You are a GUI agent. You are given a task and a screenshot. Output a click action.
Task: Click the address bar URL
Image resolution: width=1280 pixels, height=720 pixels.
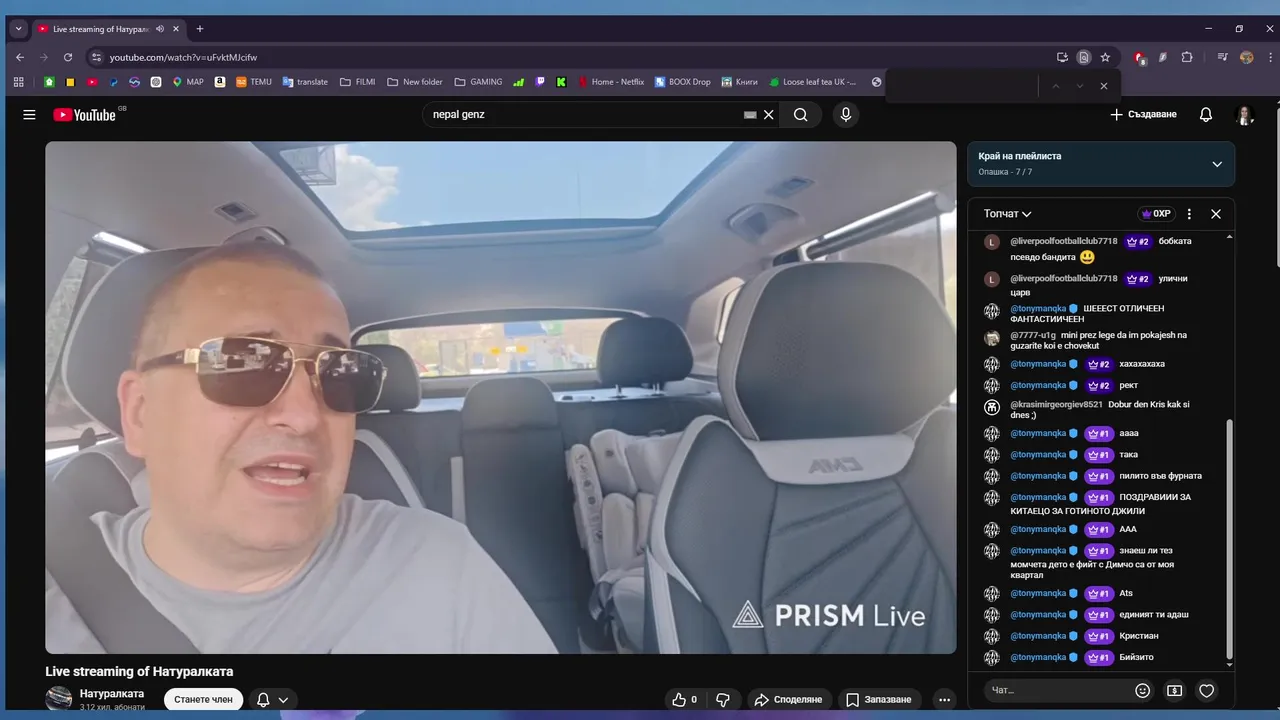click(x=183, y=57)
